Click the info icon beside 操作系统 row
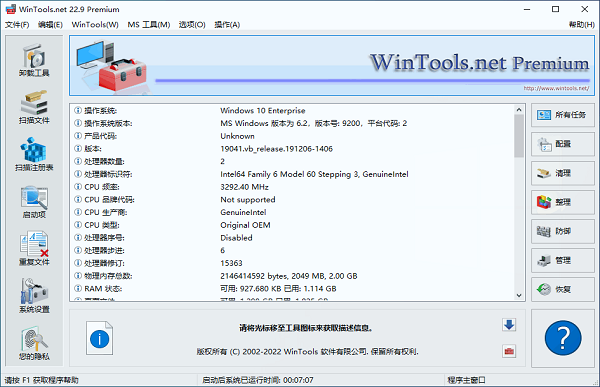600x387 pixels. pos(78,110)
